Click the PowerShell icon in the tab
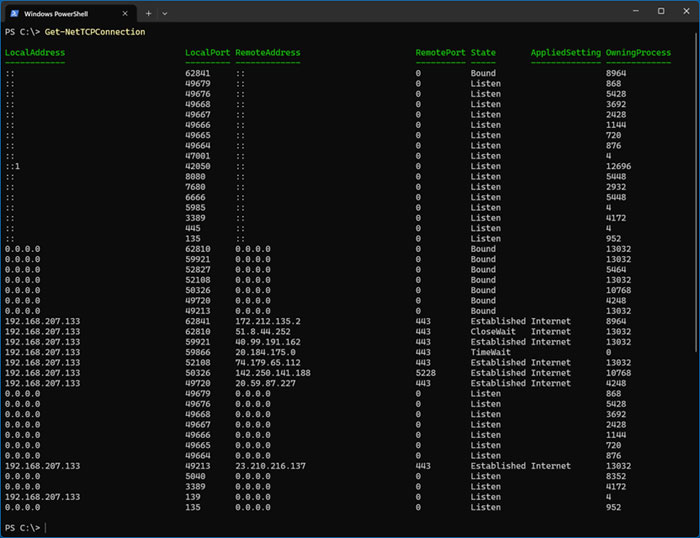700x538 pixels. [15, 13]
